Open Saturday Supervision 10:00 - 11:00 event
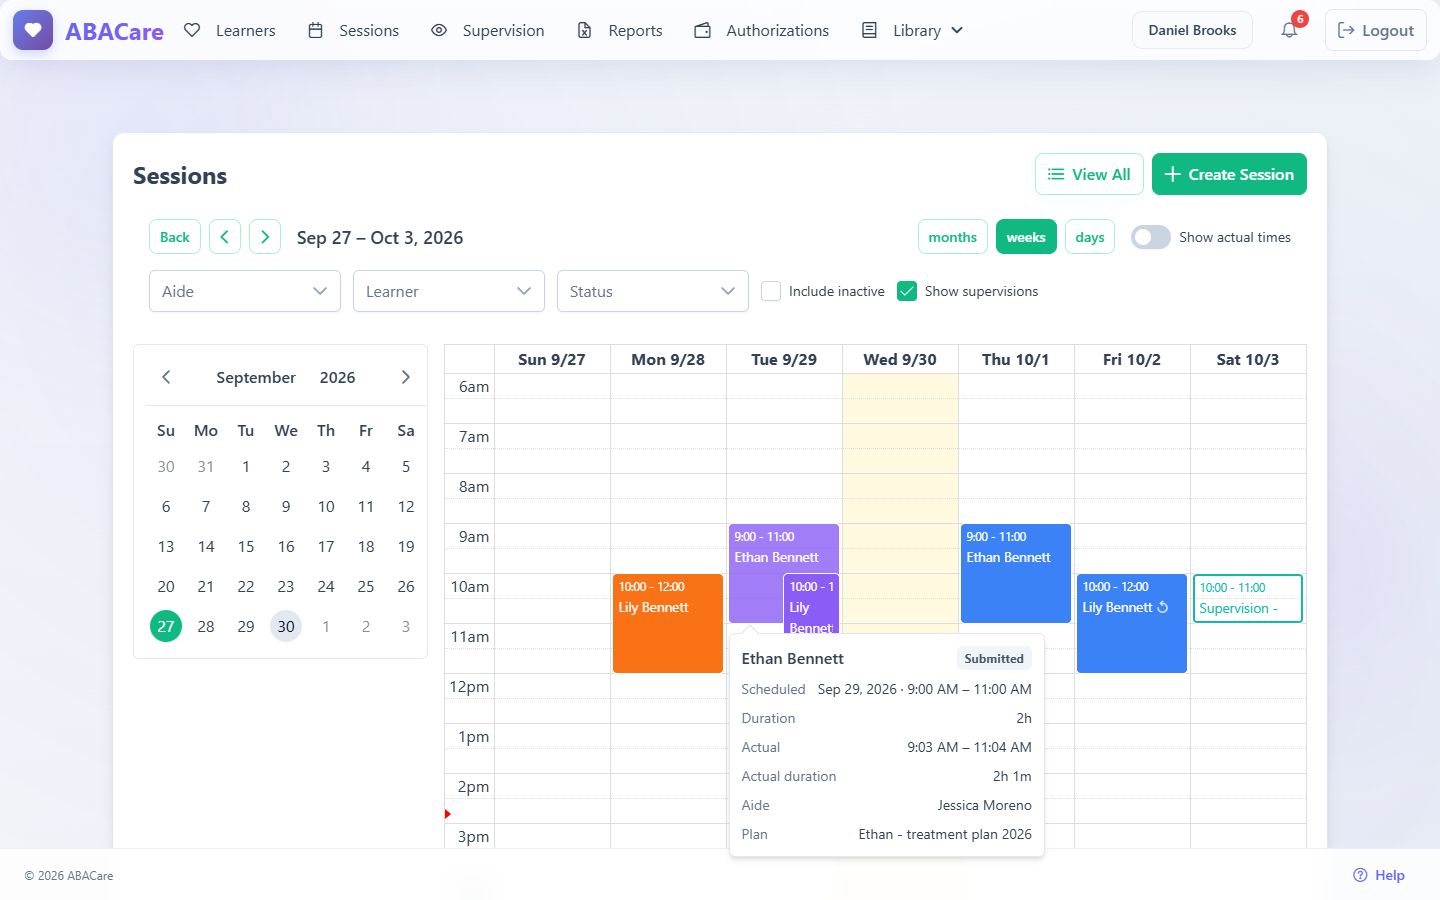Screen dimensions: 1440x900 coord(1248,598)
